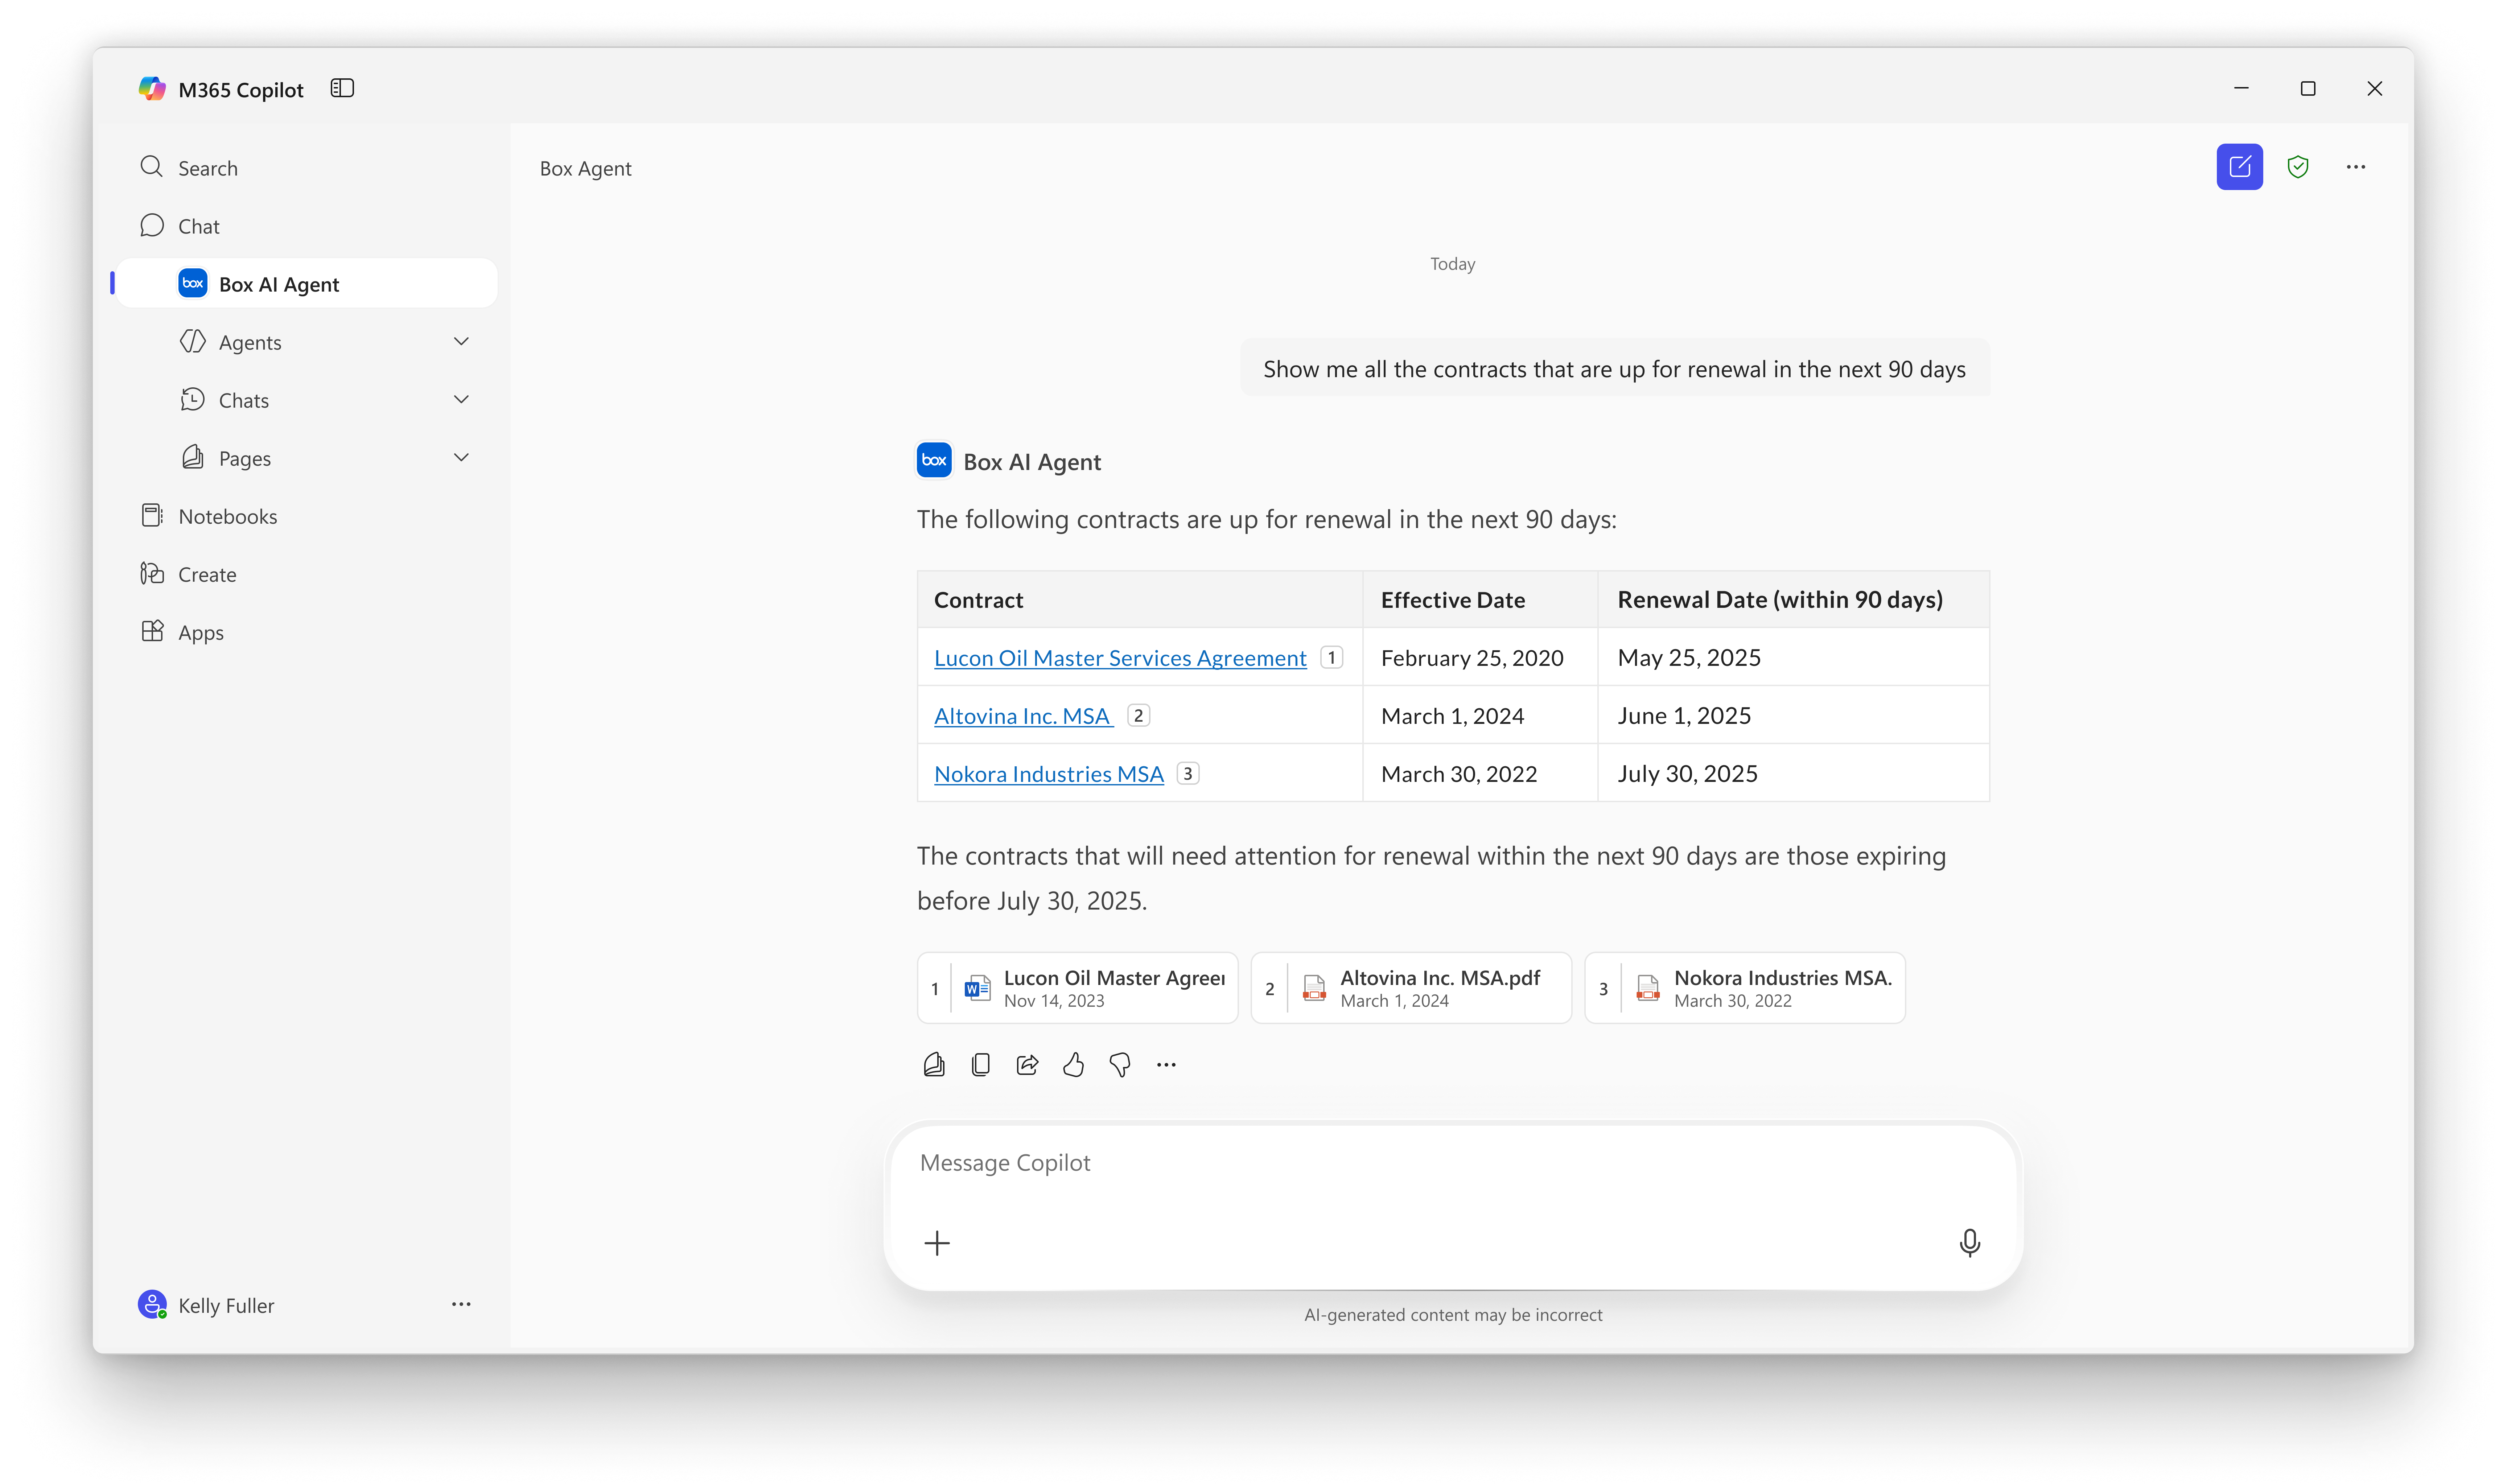Expand the Chats chevron
Image resolution: width=2507 pixels, height=1484 pixels.
pyautogui.click(x=461, y=400)
